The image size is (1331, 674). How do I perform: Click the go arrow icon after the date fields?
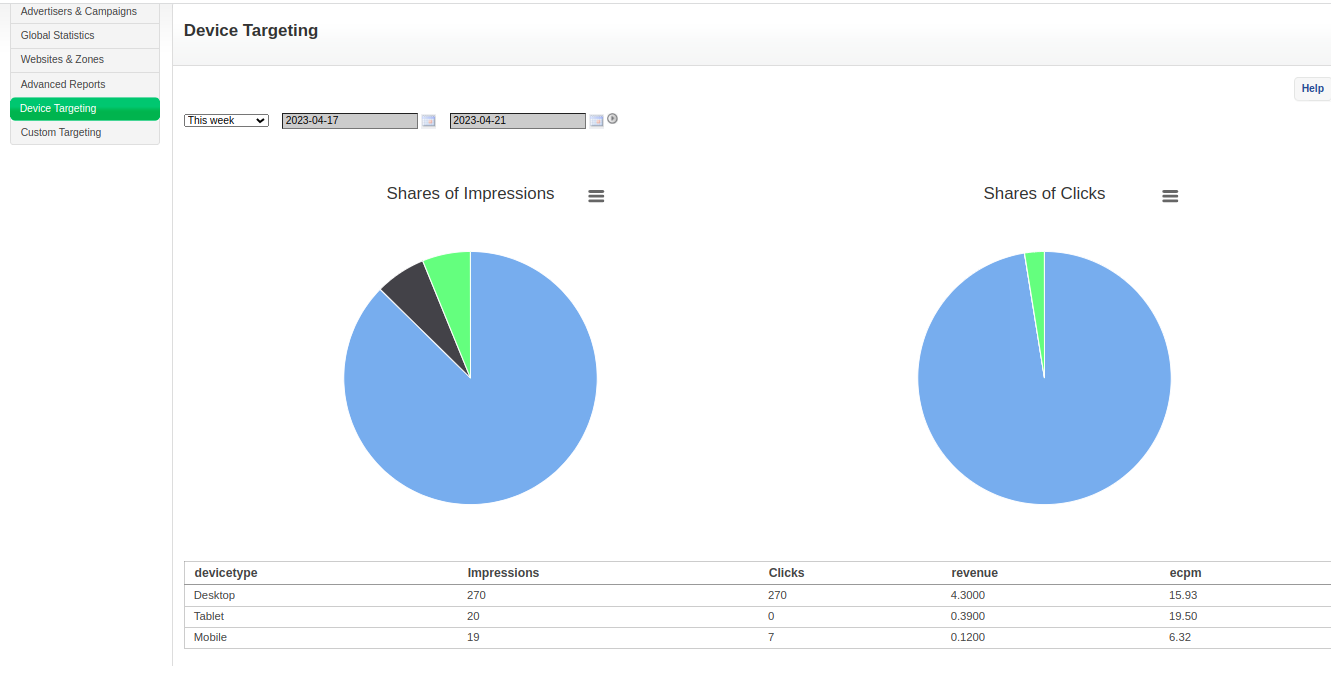tap(612, 119)
